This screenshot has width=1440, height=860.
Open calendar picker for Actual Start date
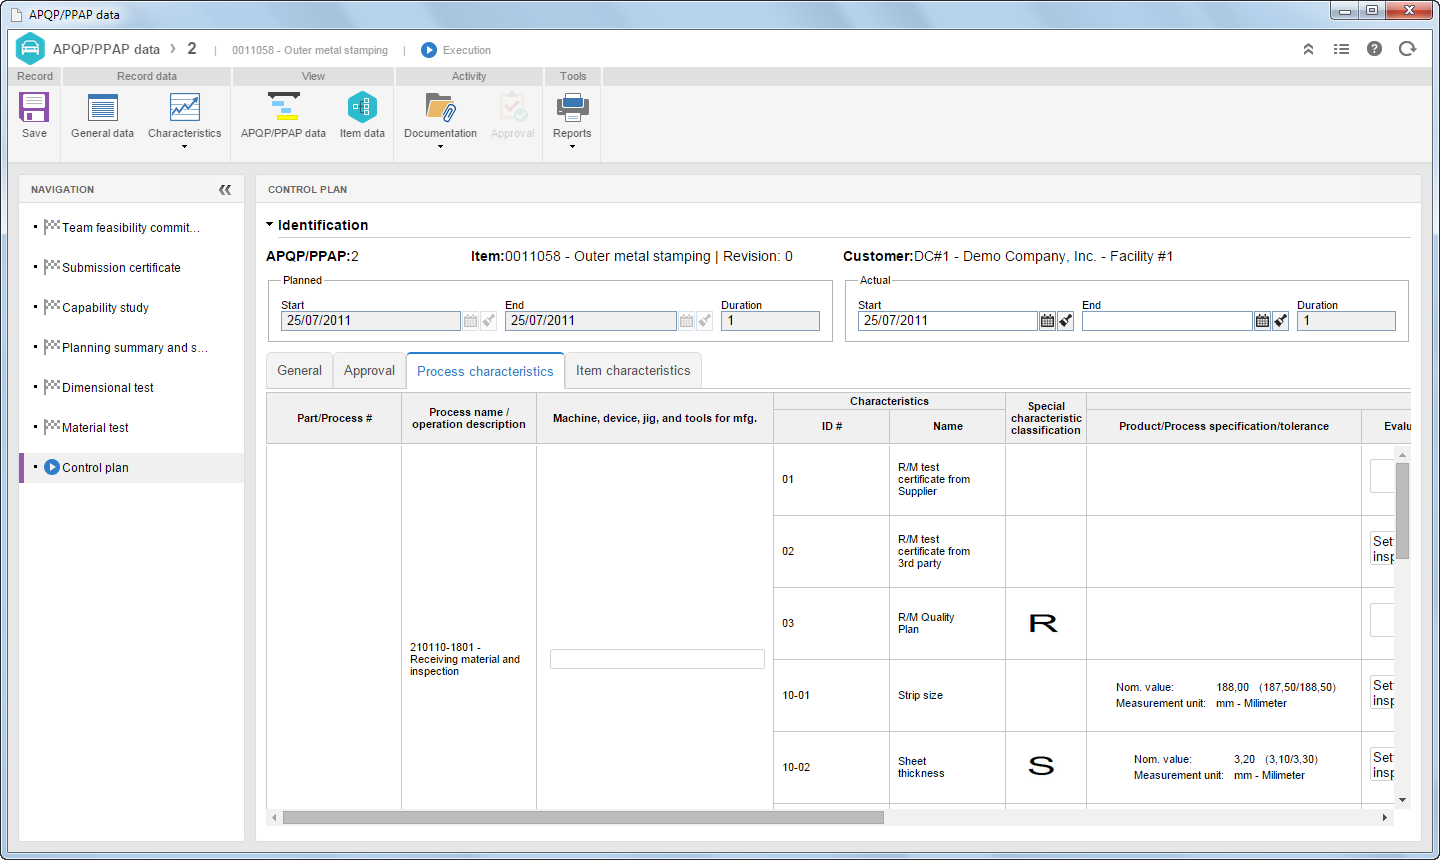click(1047, 321)
